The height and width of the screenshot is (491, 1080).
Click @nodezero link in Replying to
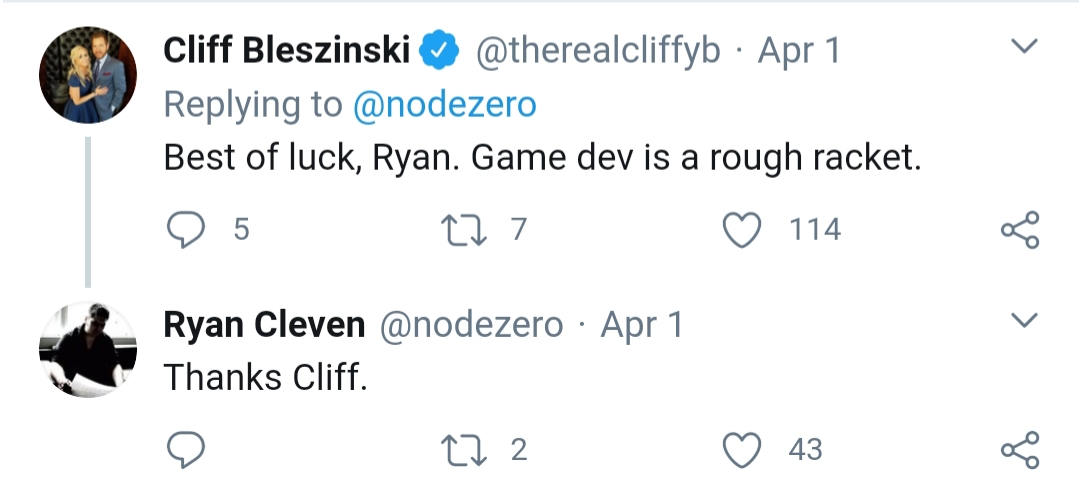coord(445,104)
